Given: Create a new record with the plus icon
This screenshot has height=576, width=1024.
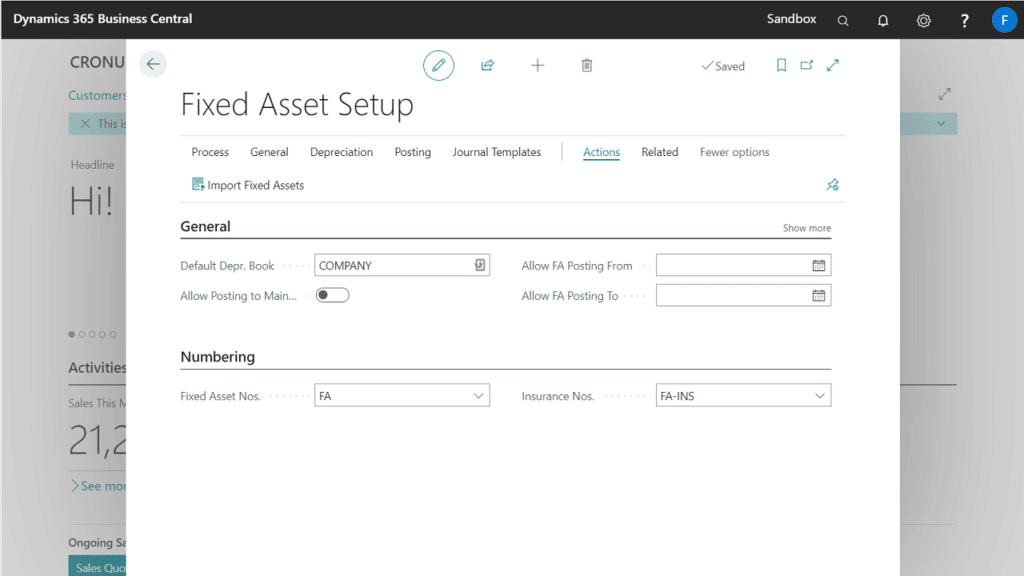Looking at the screenshot, I should (537, 65).
